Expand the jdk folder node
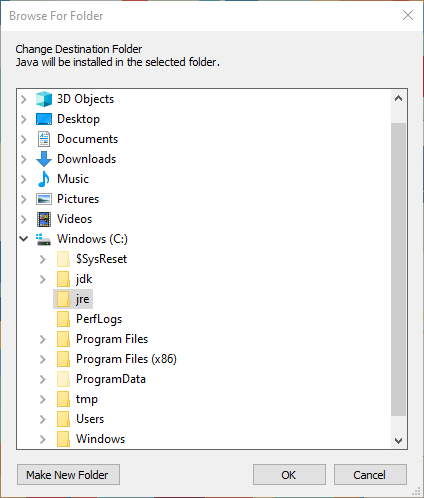Image resolution: width=424 pixels, height=498 pixels. [x=43, y=279]
